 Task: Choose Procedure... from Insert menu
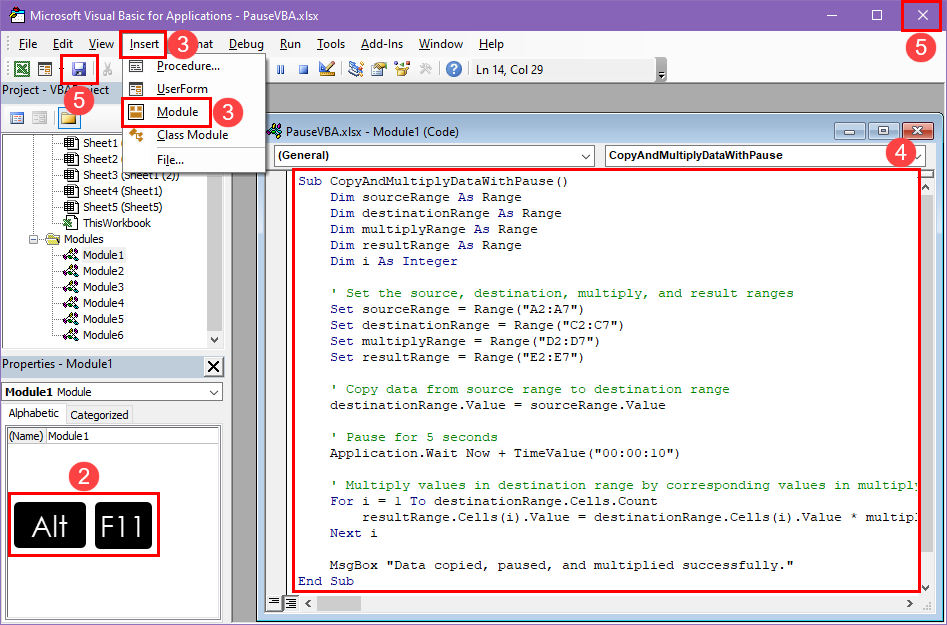tap(194, 66)
